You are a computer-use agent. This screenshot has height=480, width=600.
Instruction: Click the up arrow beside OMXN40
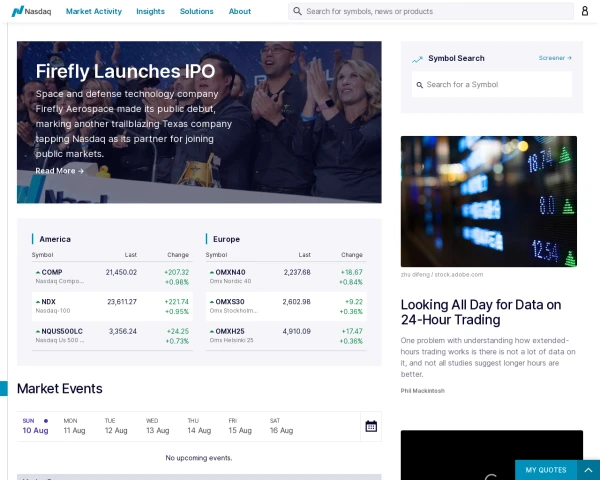[x=212, y=272]
